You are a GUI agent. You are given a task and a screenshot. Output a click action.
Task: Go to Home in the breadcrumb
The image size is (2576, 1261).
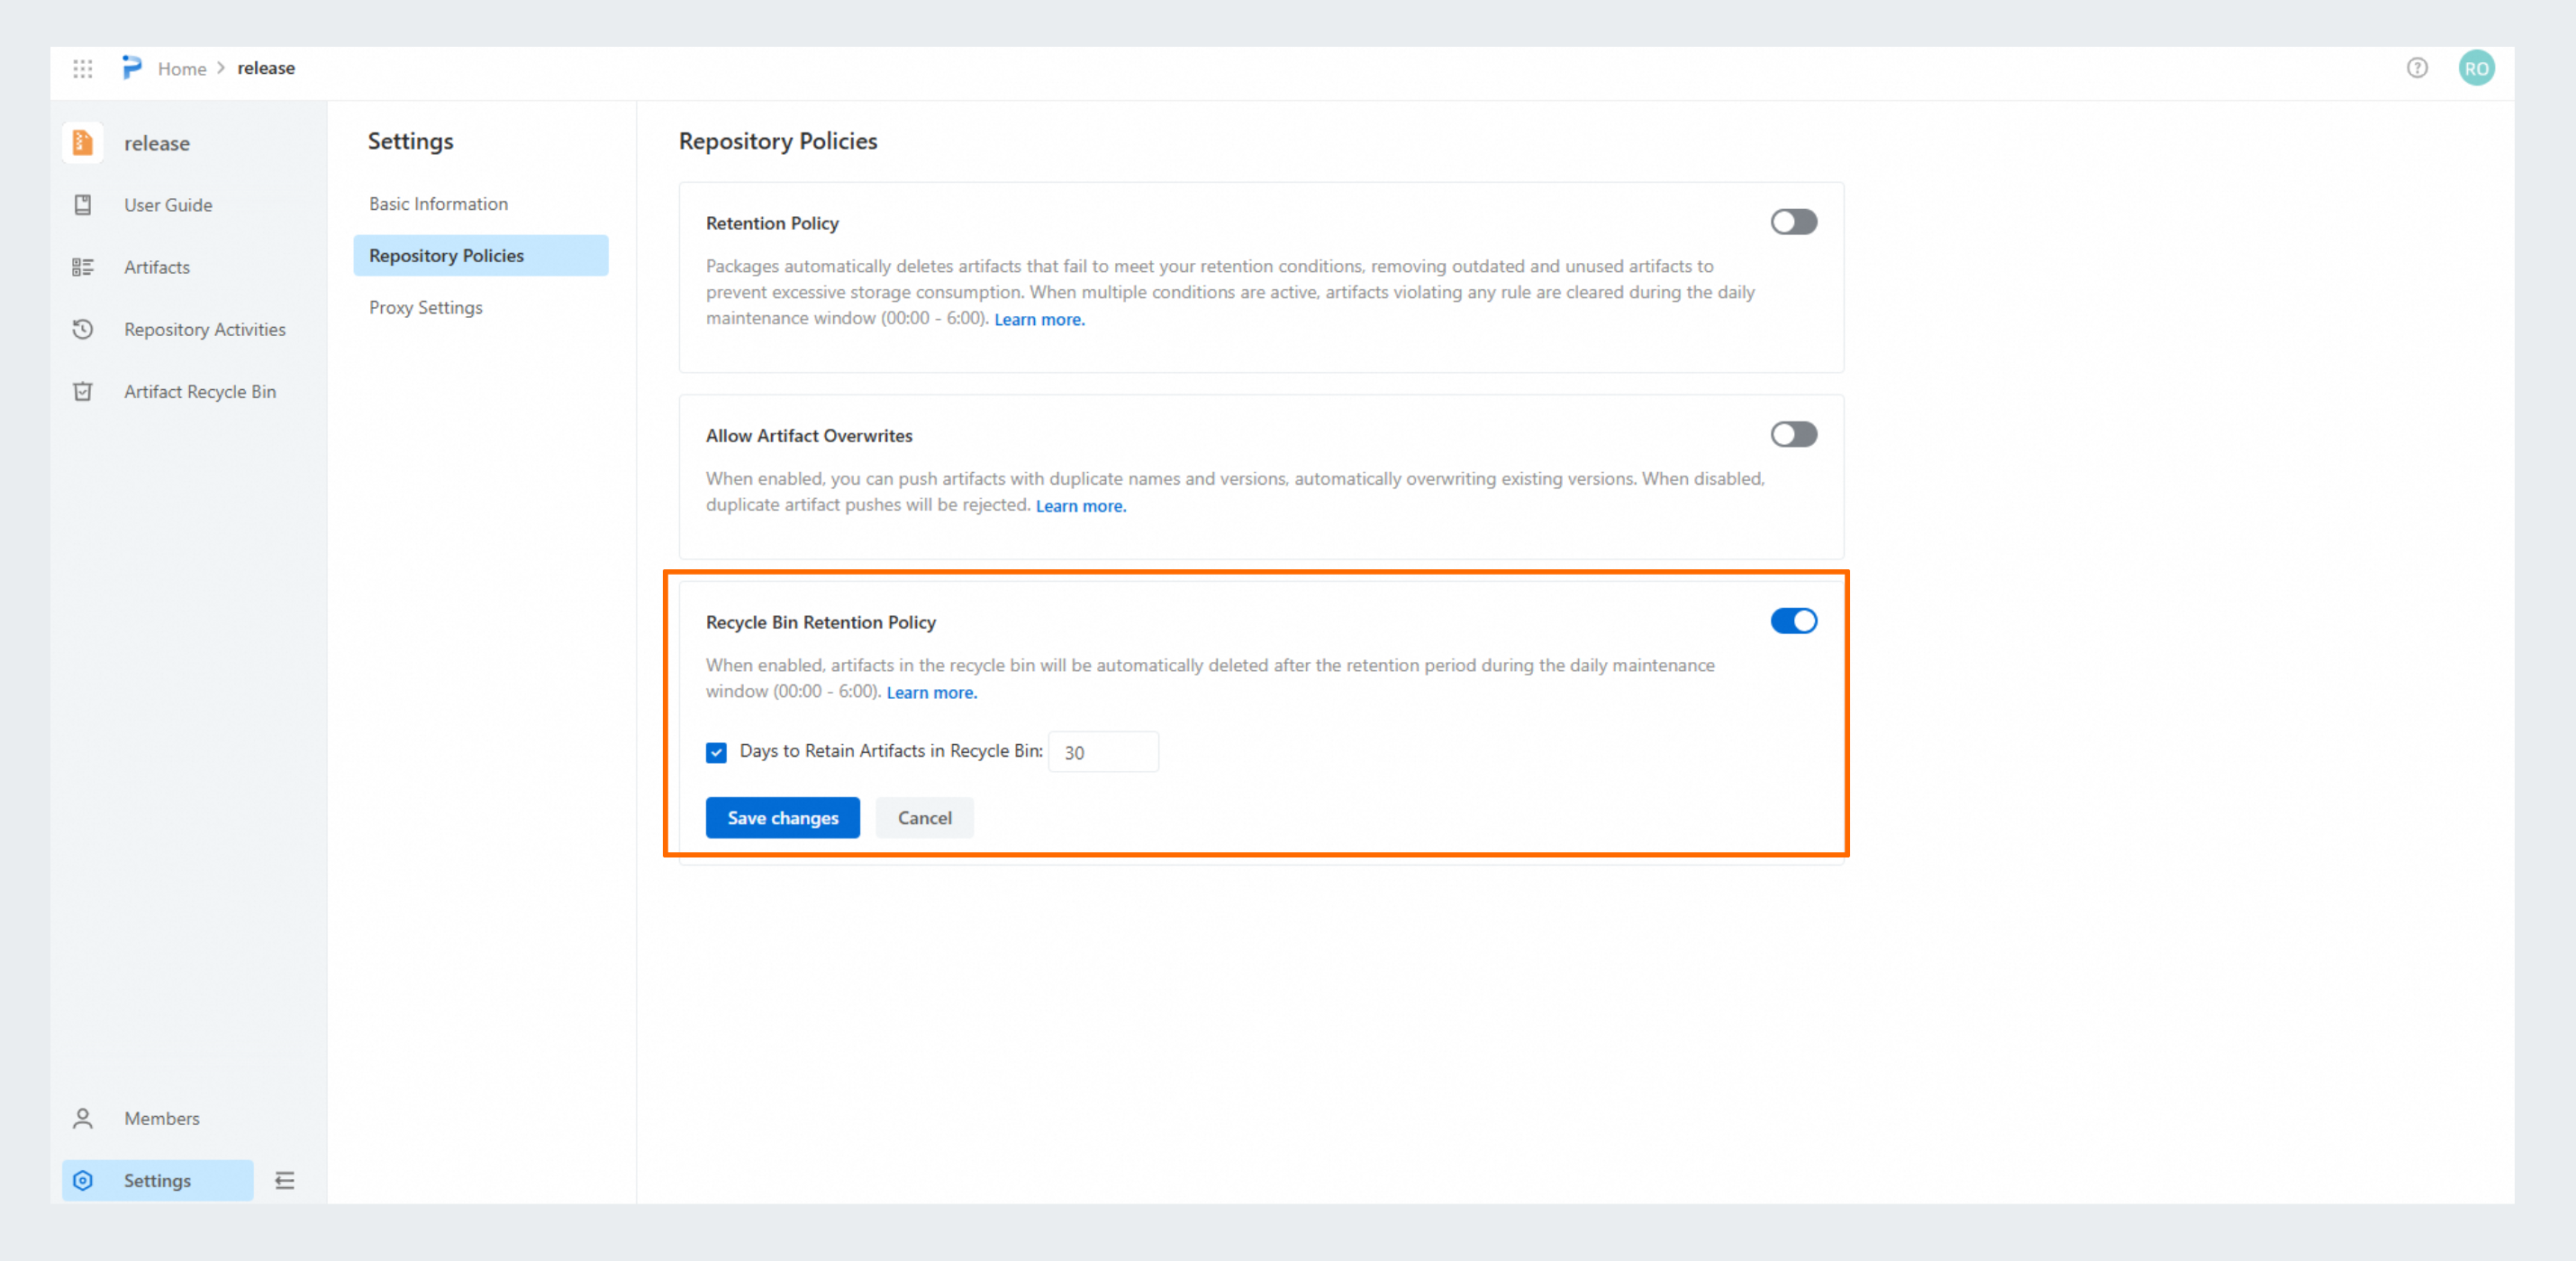[181, 68]
